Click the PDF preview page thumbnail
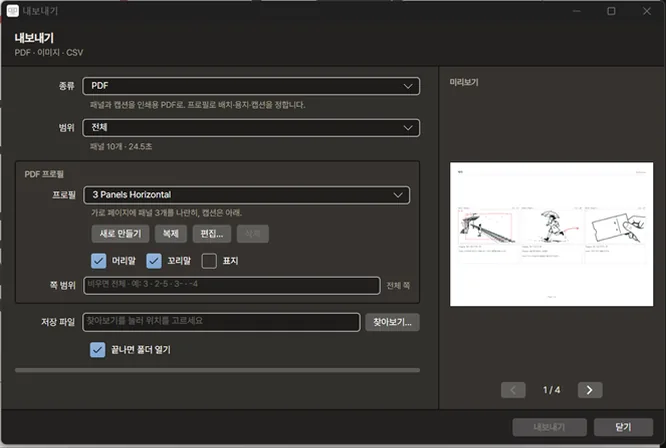The height and width of the screenshot is (448, 666). tap(551, 234)
